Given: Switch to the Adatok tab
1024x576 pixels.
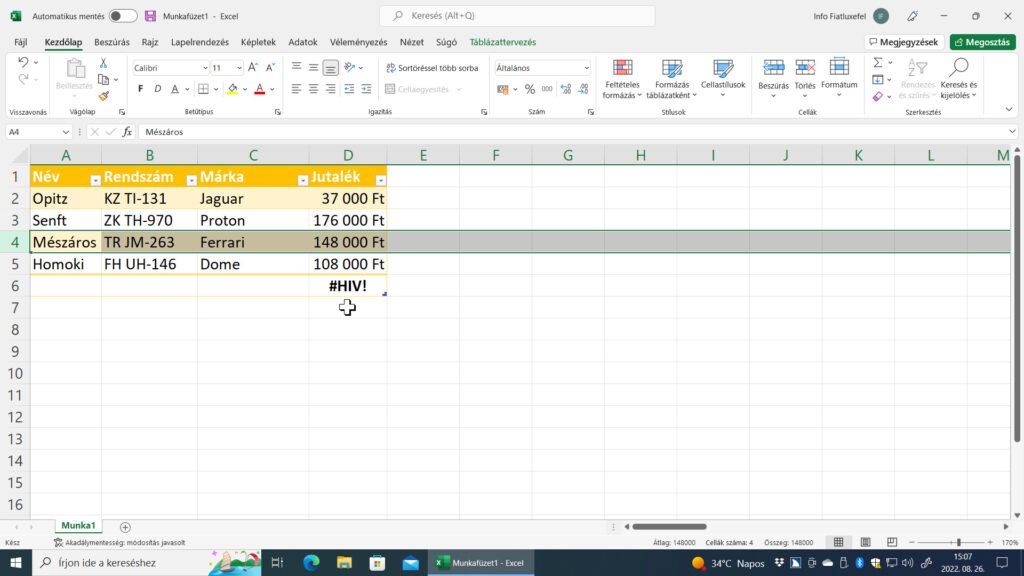Looking at the screenshot, I should pos(303,42).
